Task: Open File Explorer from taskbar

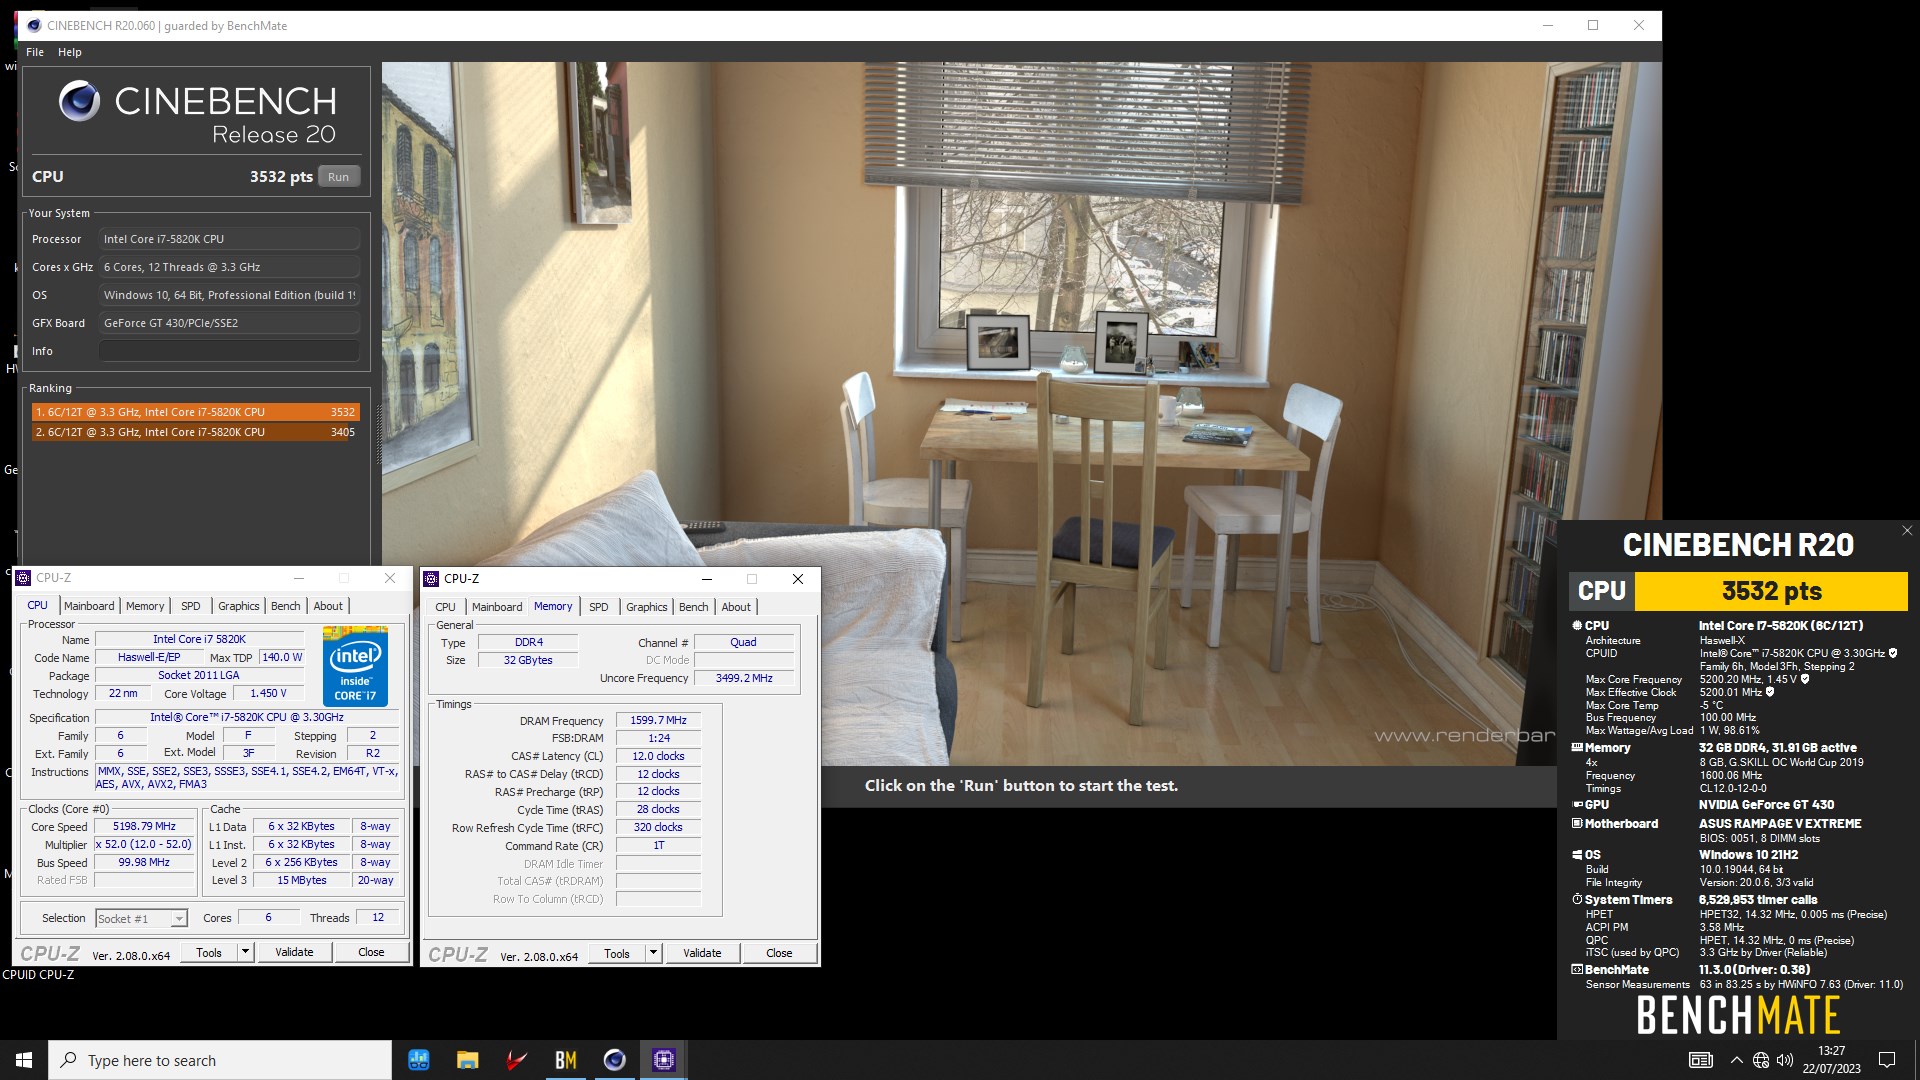Action: (467, 1060)
